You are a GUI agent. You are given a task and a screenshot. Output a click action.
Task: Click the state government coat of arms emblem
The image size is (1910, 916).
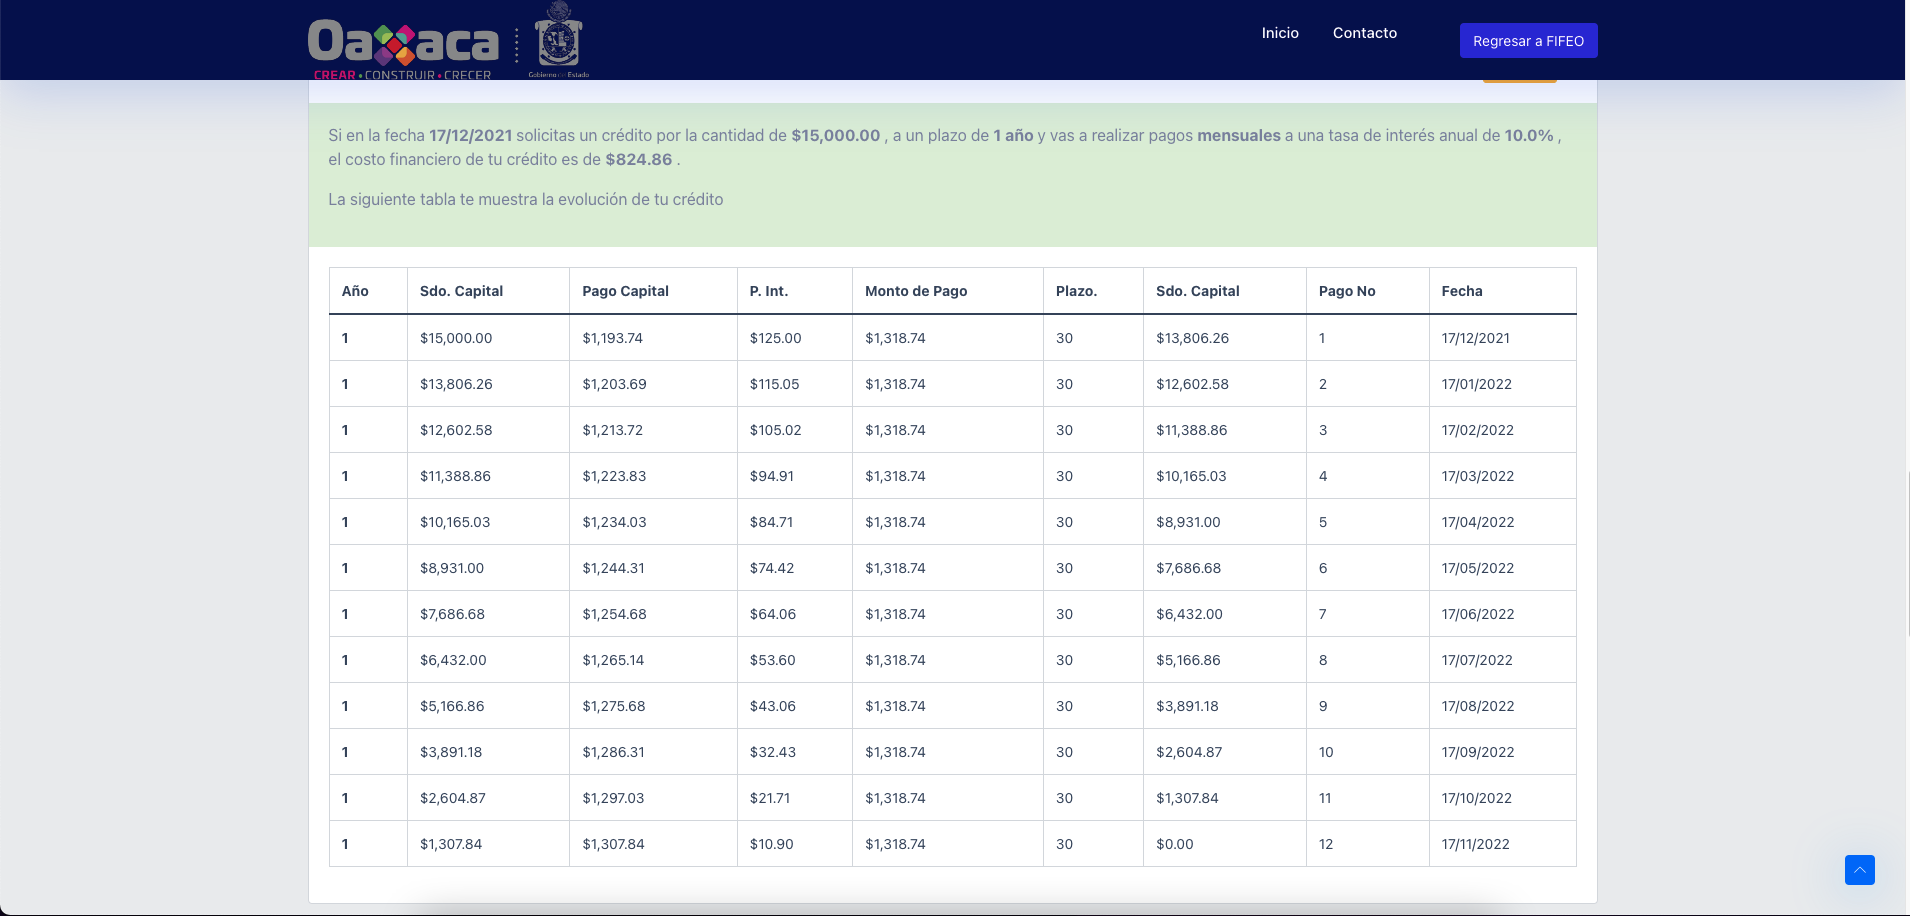(558, 38)
